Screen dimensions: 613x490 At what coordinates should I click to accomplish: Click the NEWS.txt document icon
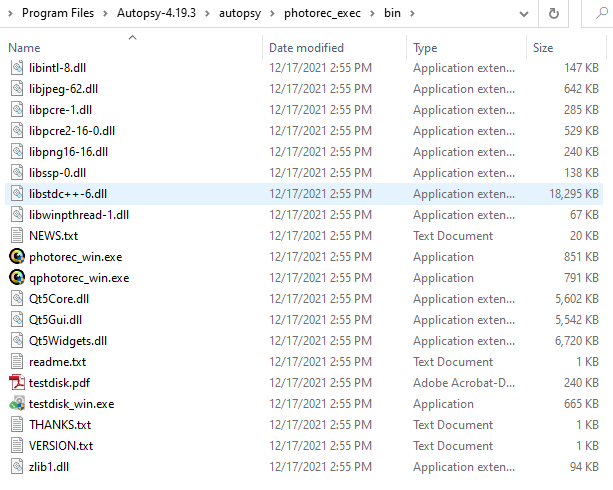(17, 236)
